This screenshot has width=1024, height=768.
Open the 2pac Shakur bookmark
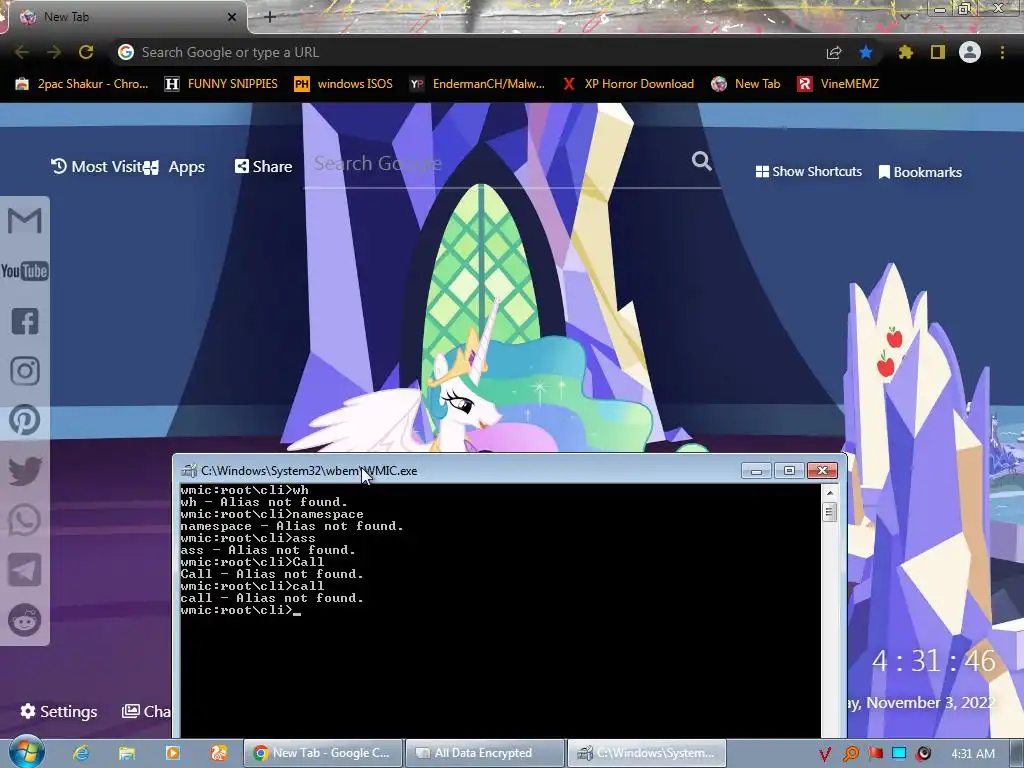[82, 84]
